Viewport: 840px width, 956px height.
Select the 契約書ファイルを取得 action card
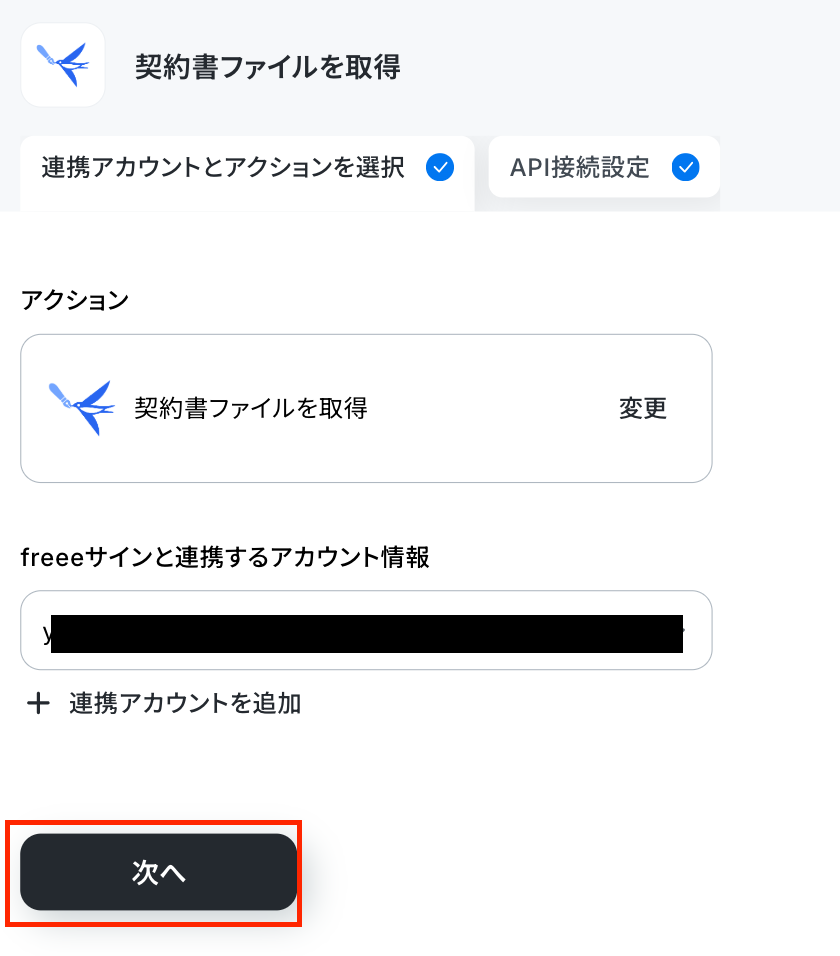tap(366, 408)
